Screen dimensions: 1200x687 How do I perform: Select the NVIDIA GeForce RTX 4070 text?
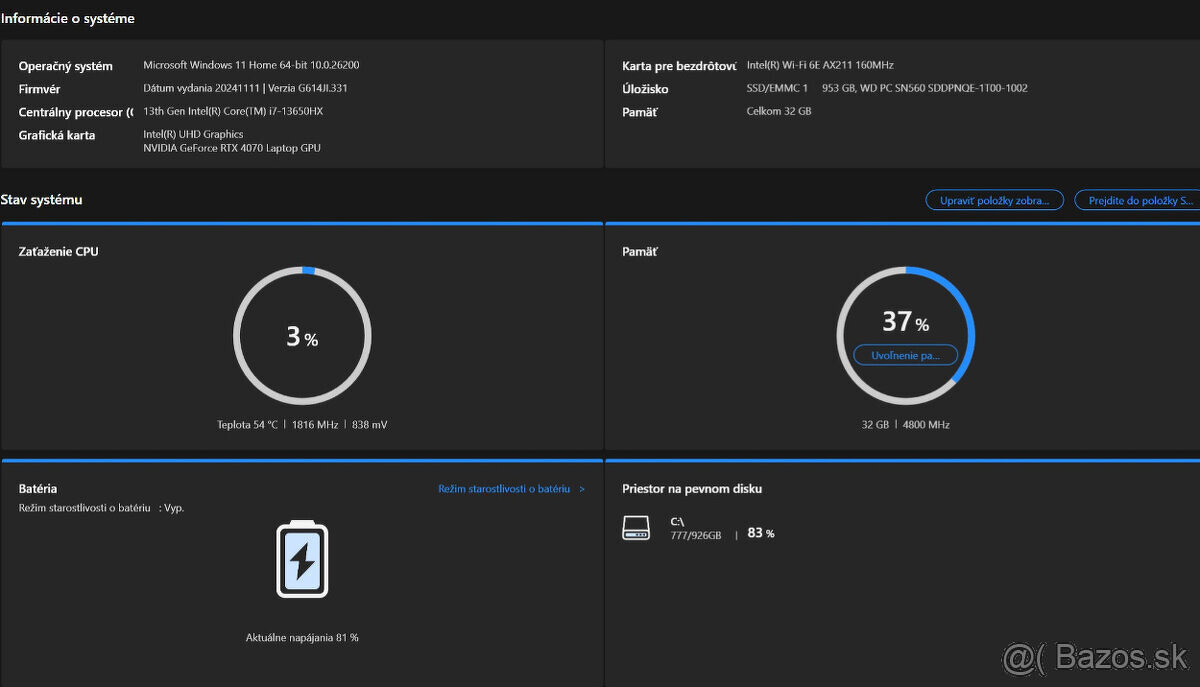[x=232, y=148]
